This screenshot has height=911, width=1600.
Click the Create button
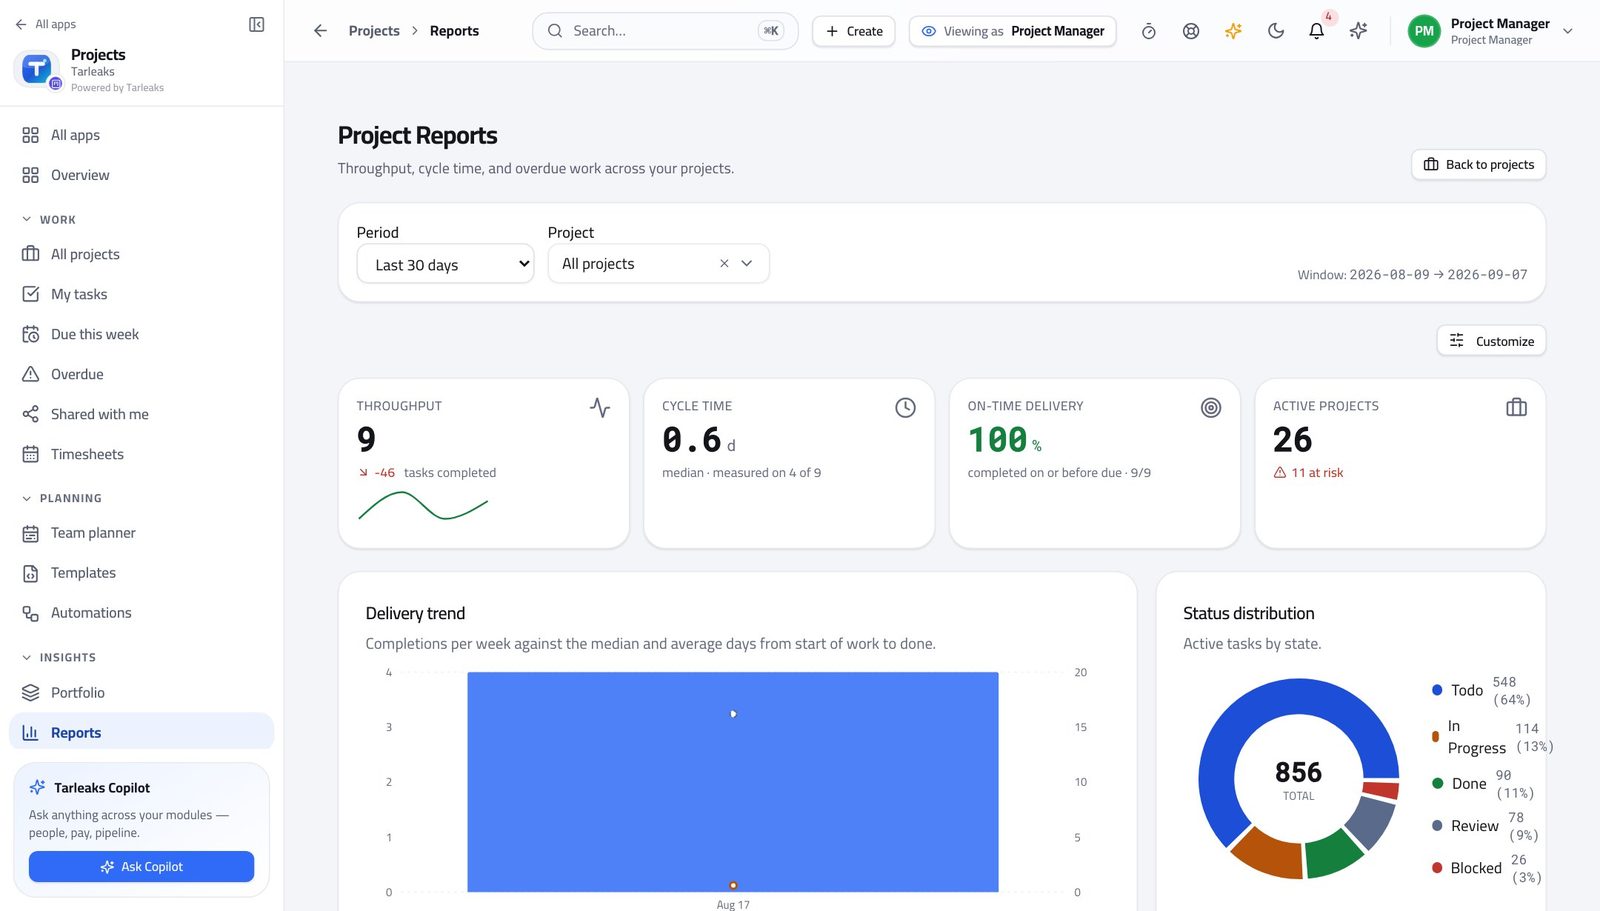tap(854, 31)
